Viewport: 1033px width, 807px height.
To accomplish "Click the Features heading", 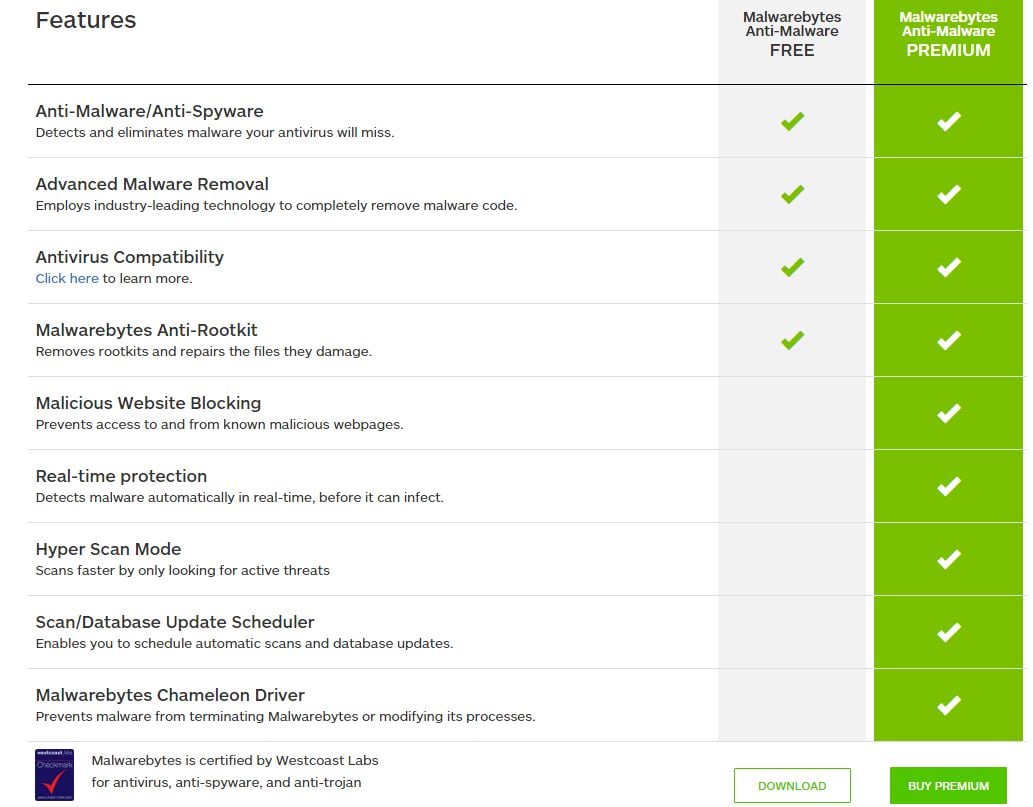I will click(86, 20).
